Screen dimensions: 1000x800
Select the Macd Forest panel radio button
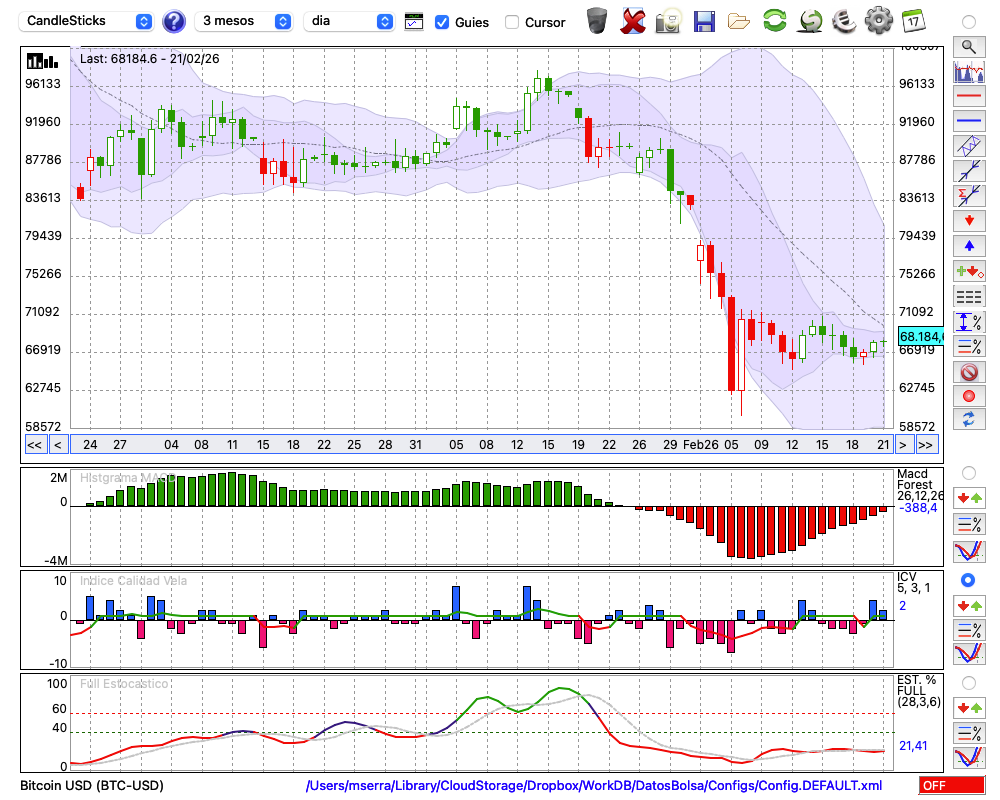pyautogui.click(x=969, y=473)
